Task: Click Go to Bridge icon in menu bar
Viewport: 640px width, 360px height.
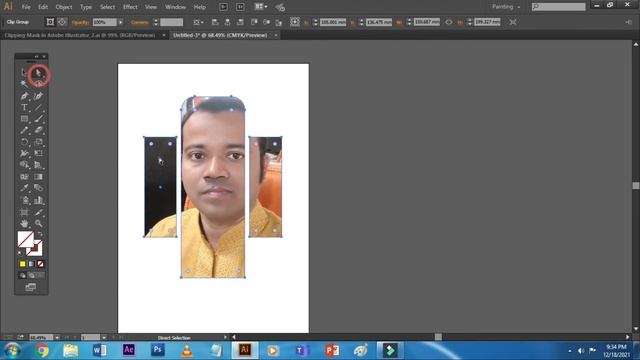Action: [223, 7]
